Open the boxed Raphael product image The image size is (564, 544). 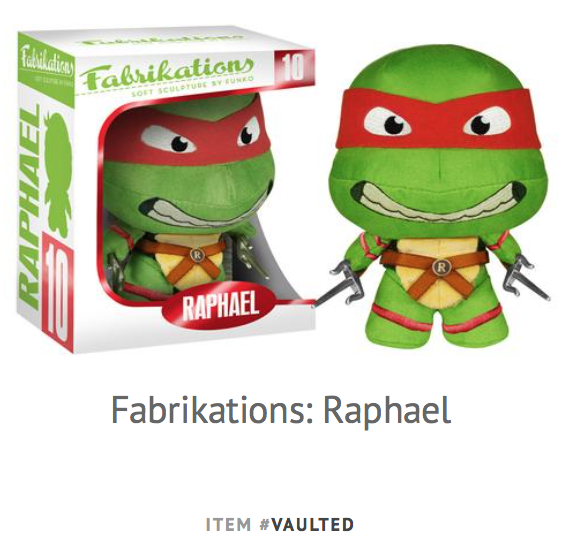pos(165,189)
